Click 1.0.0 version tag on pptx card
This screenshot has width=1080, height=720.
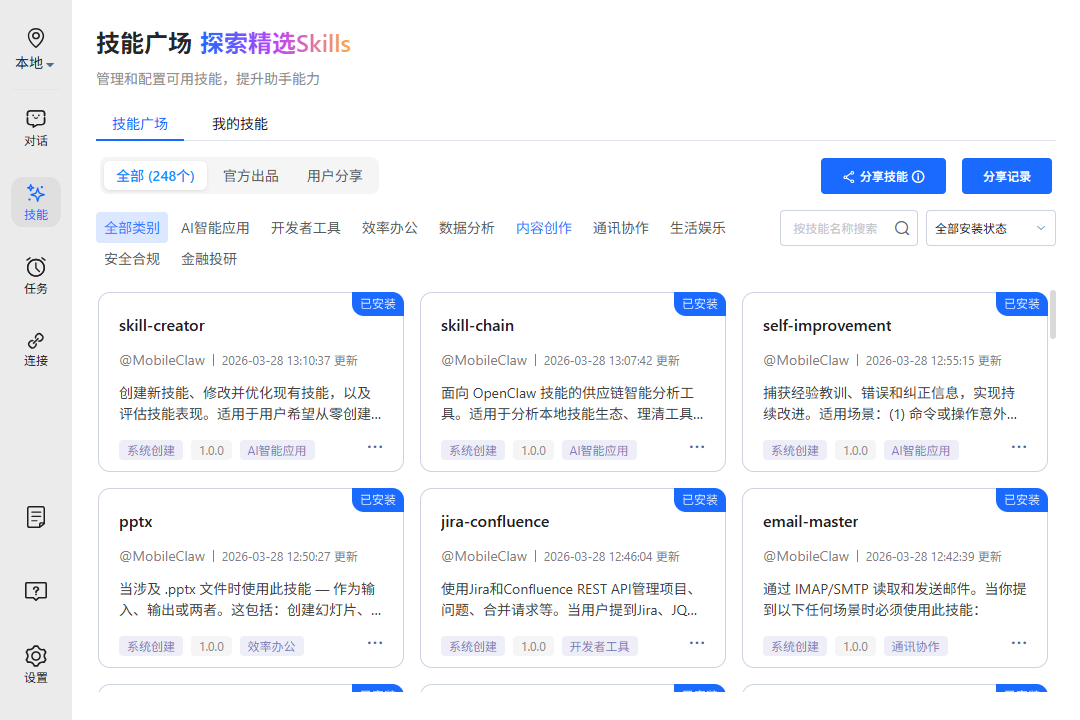tap(211, 646)
